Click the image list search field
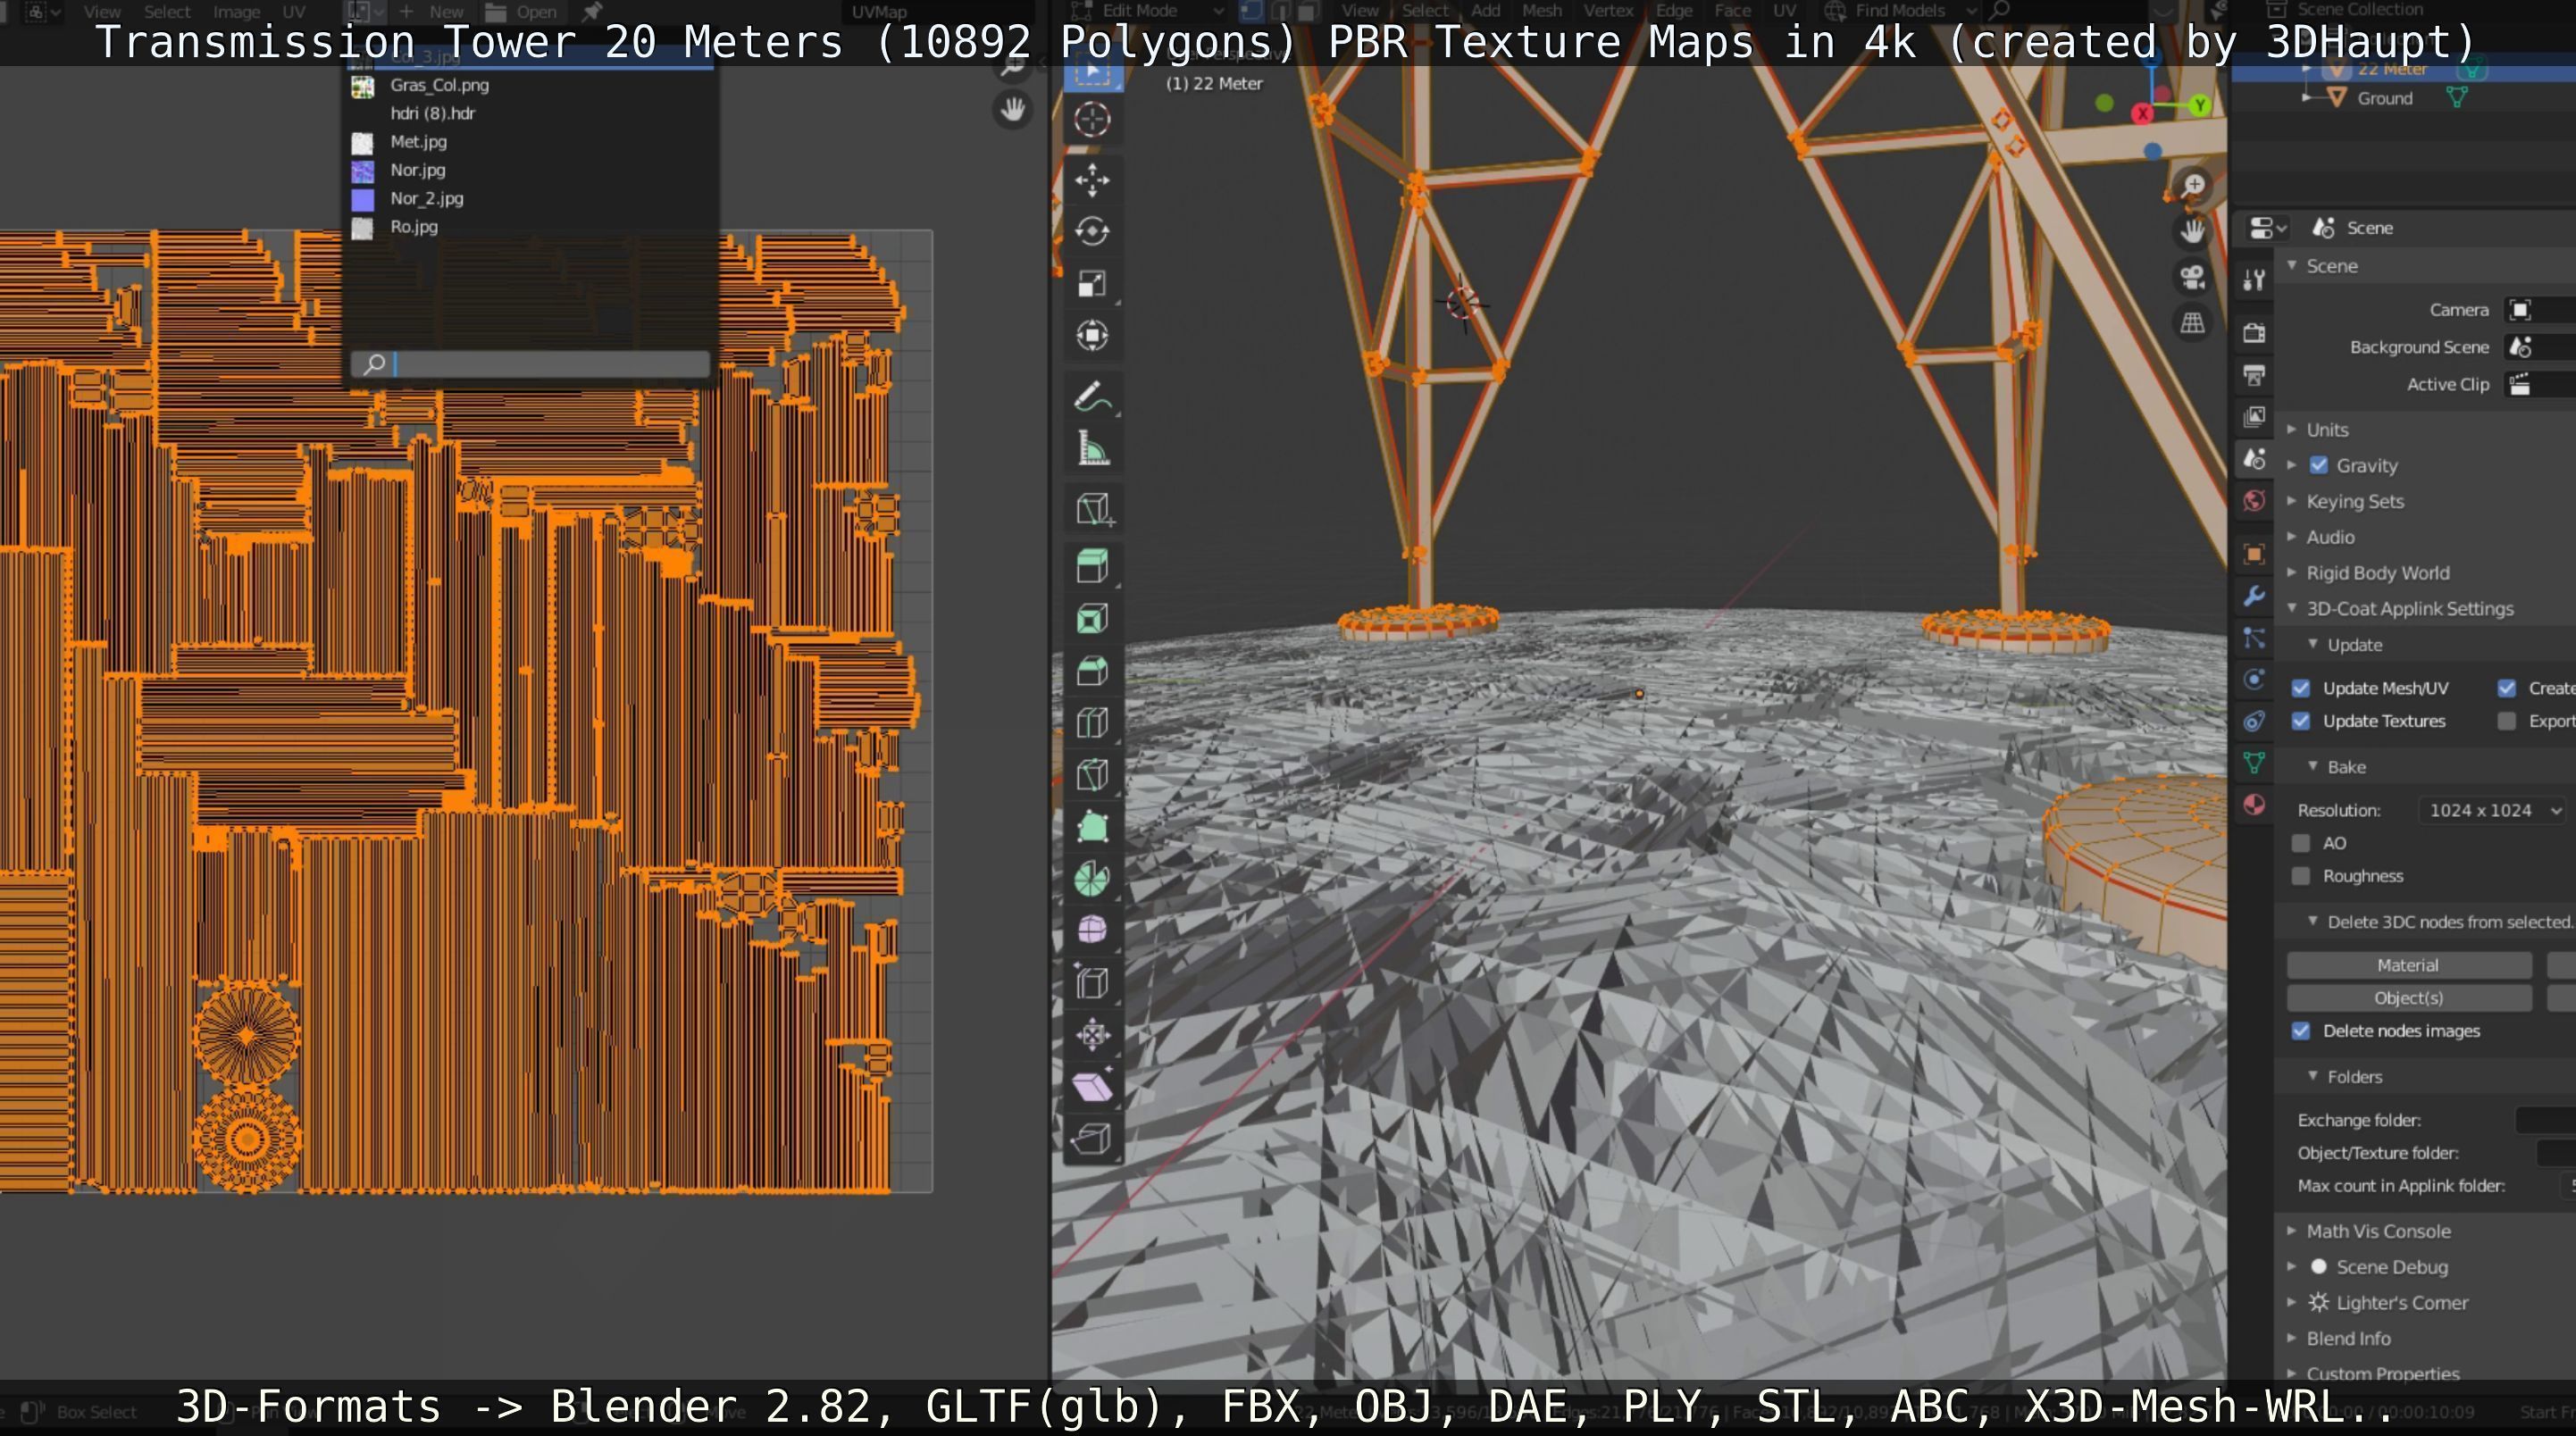The image size is (2576, 1436). coord(530,364)
